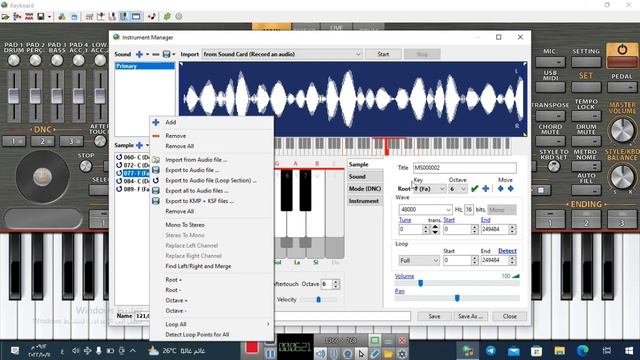The width and height of the screenshot is (640, 360).
Task: Click the Tune link label
Action: coord(405,220)
